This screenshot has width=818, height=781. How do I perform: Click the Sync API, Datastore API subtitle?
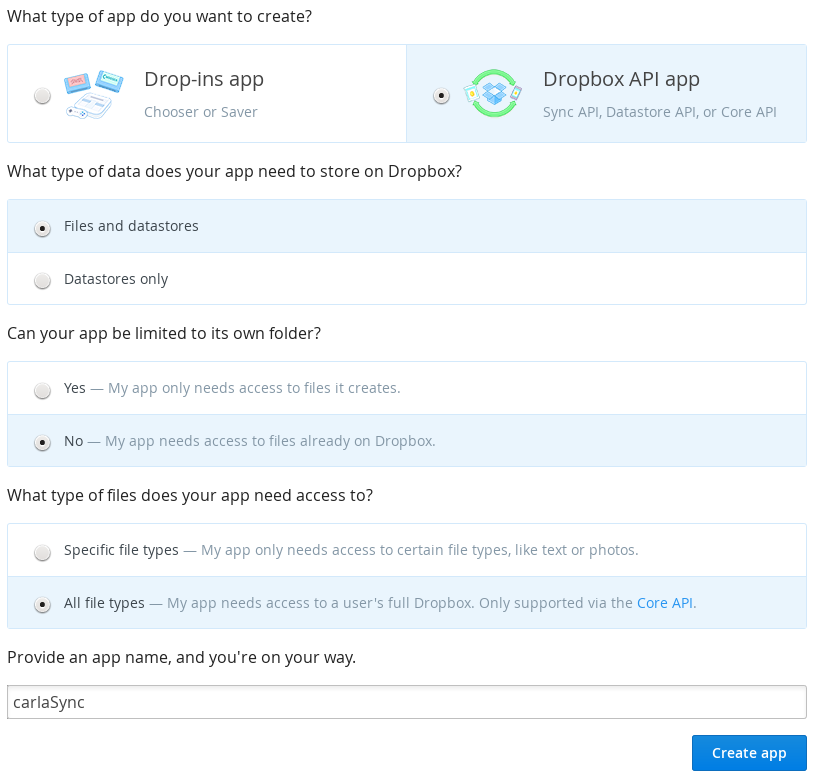[660, 112]
